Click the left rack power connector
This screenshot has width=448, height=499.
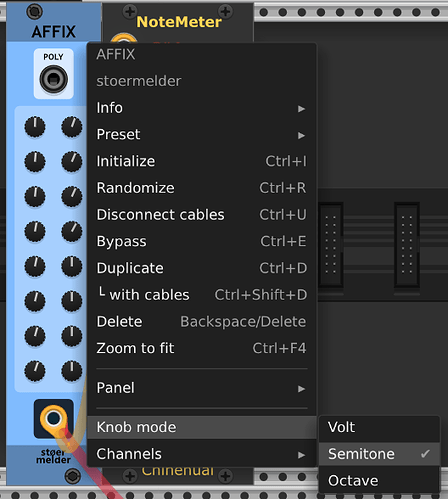331,245
